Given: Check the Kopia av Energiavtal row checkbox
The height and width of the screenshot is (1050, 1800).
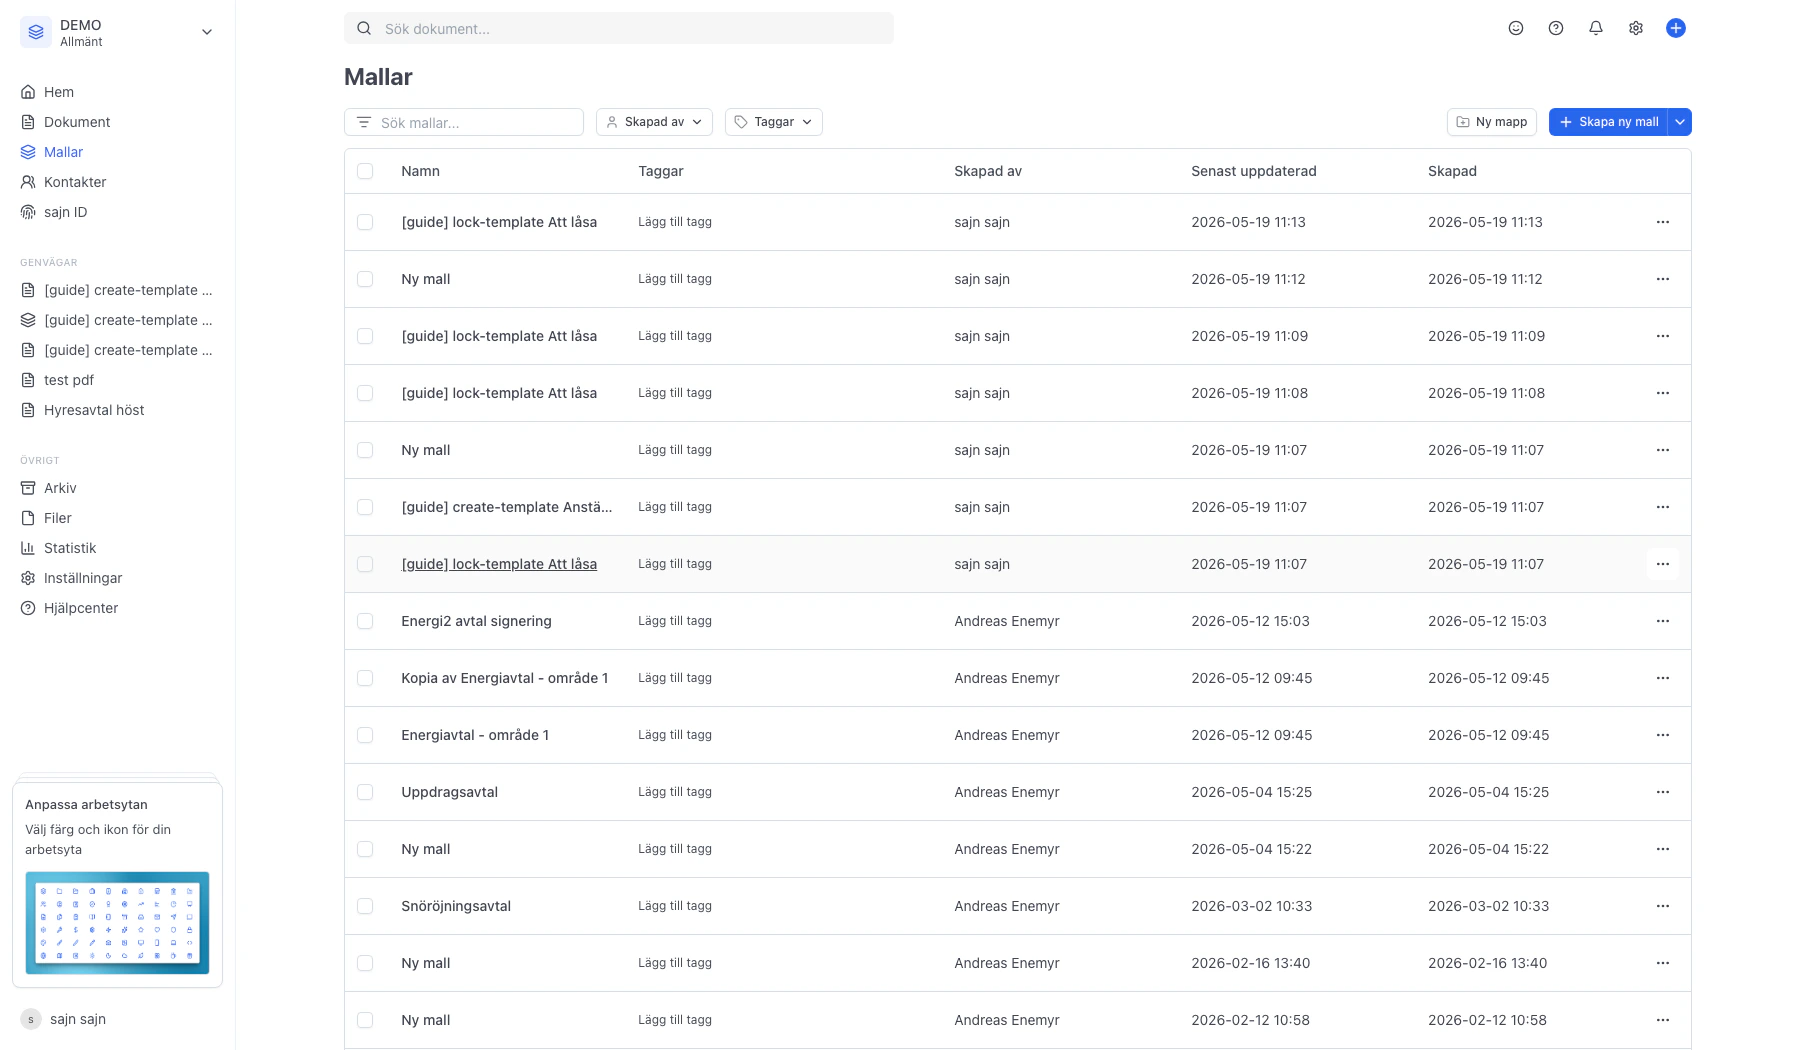Looking at the screenshot, I should point(365,678).
